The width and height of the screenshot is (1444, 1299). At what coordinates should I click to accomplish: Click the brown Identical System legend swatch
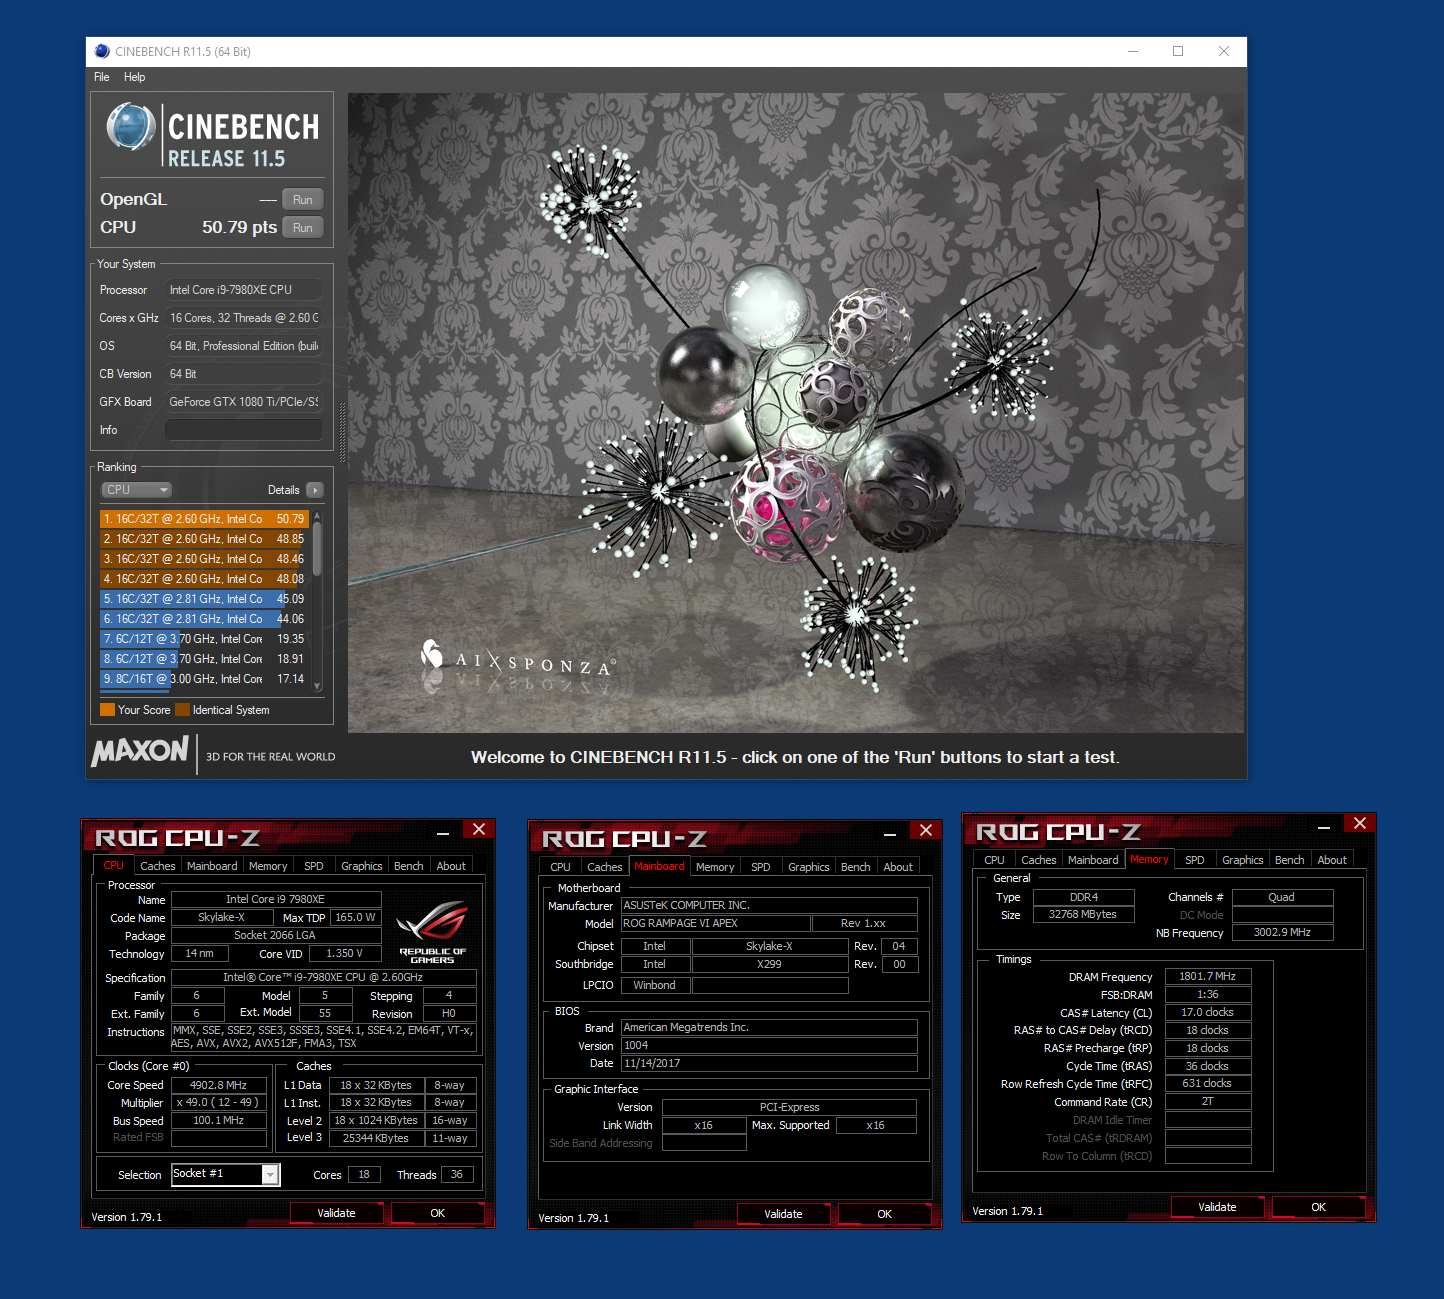click(x=182, y=710)
